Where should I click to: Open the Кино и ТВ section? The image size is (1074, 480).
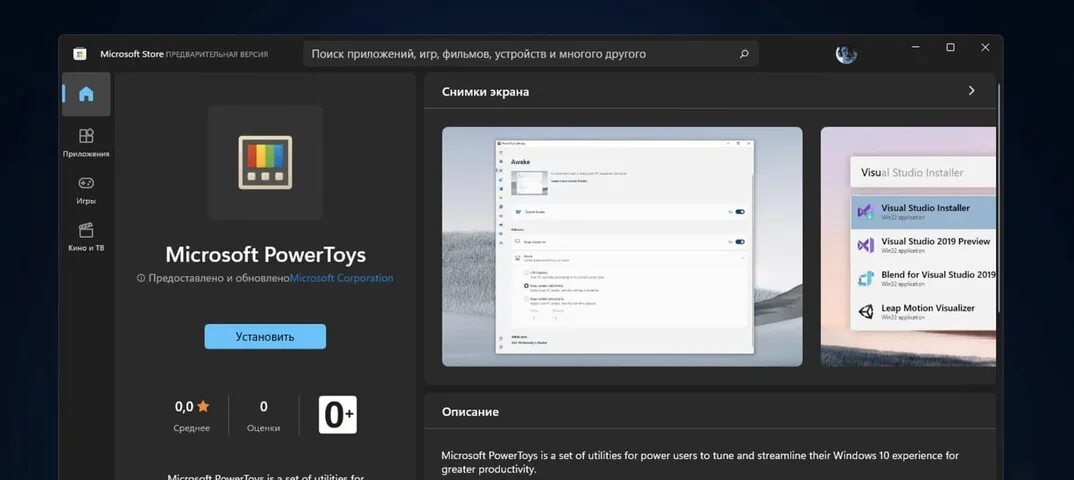[x=86, y=237]
